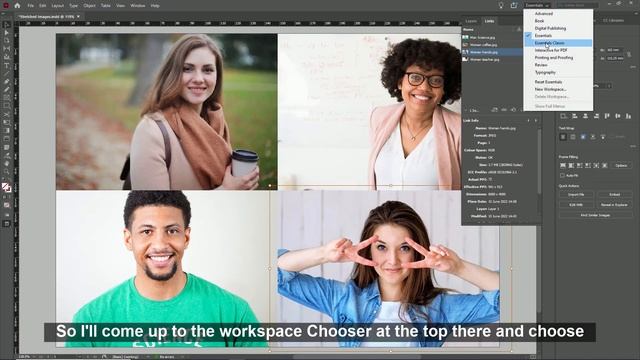Click the Embed quick action button
The image size is (640, 360).
(615, 195)
